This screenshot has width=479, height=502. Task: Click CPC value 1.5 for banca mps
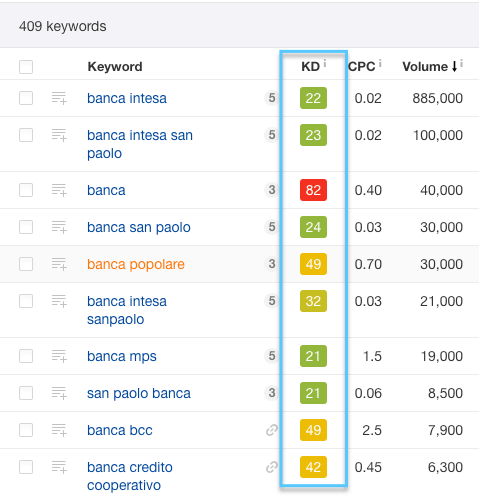(x=372, y=356)
